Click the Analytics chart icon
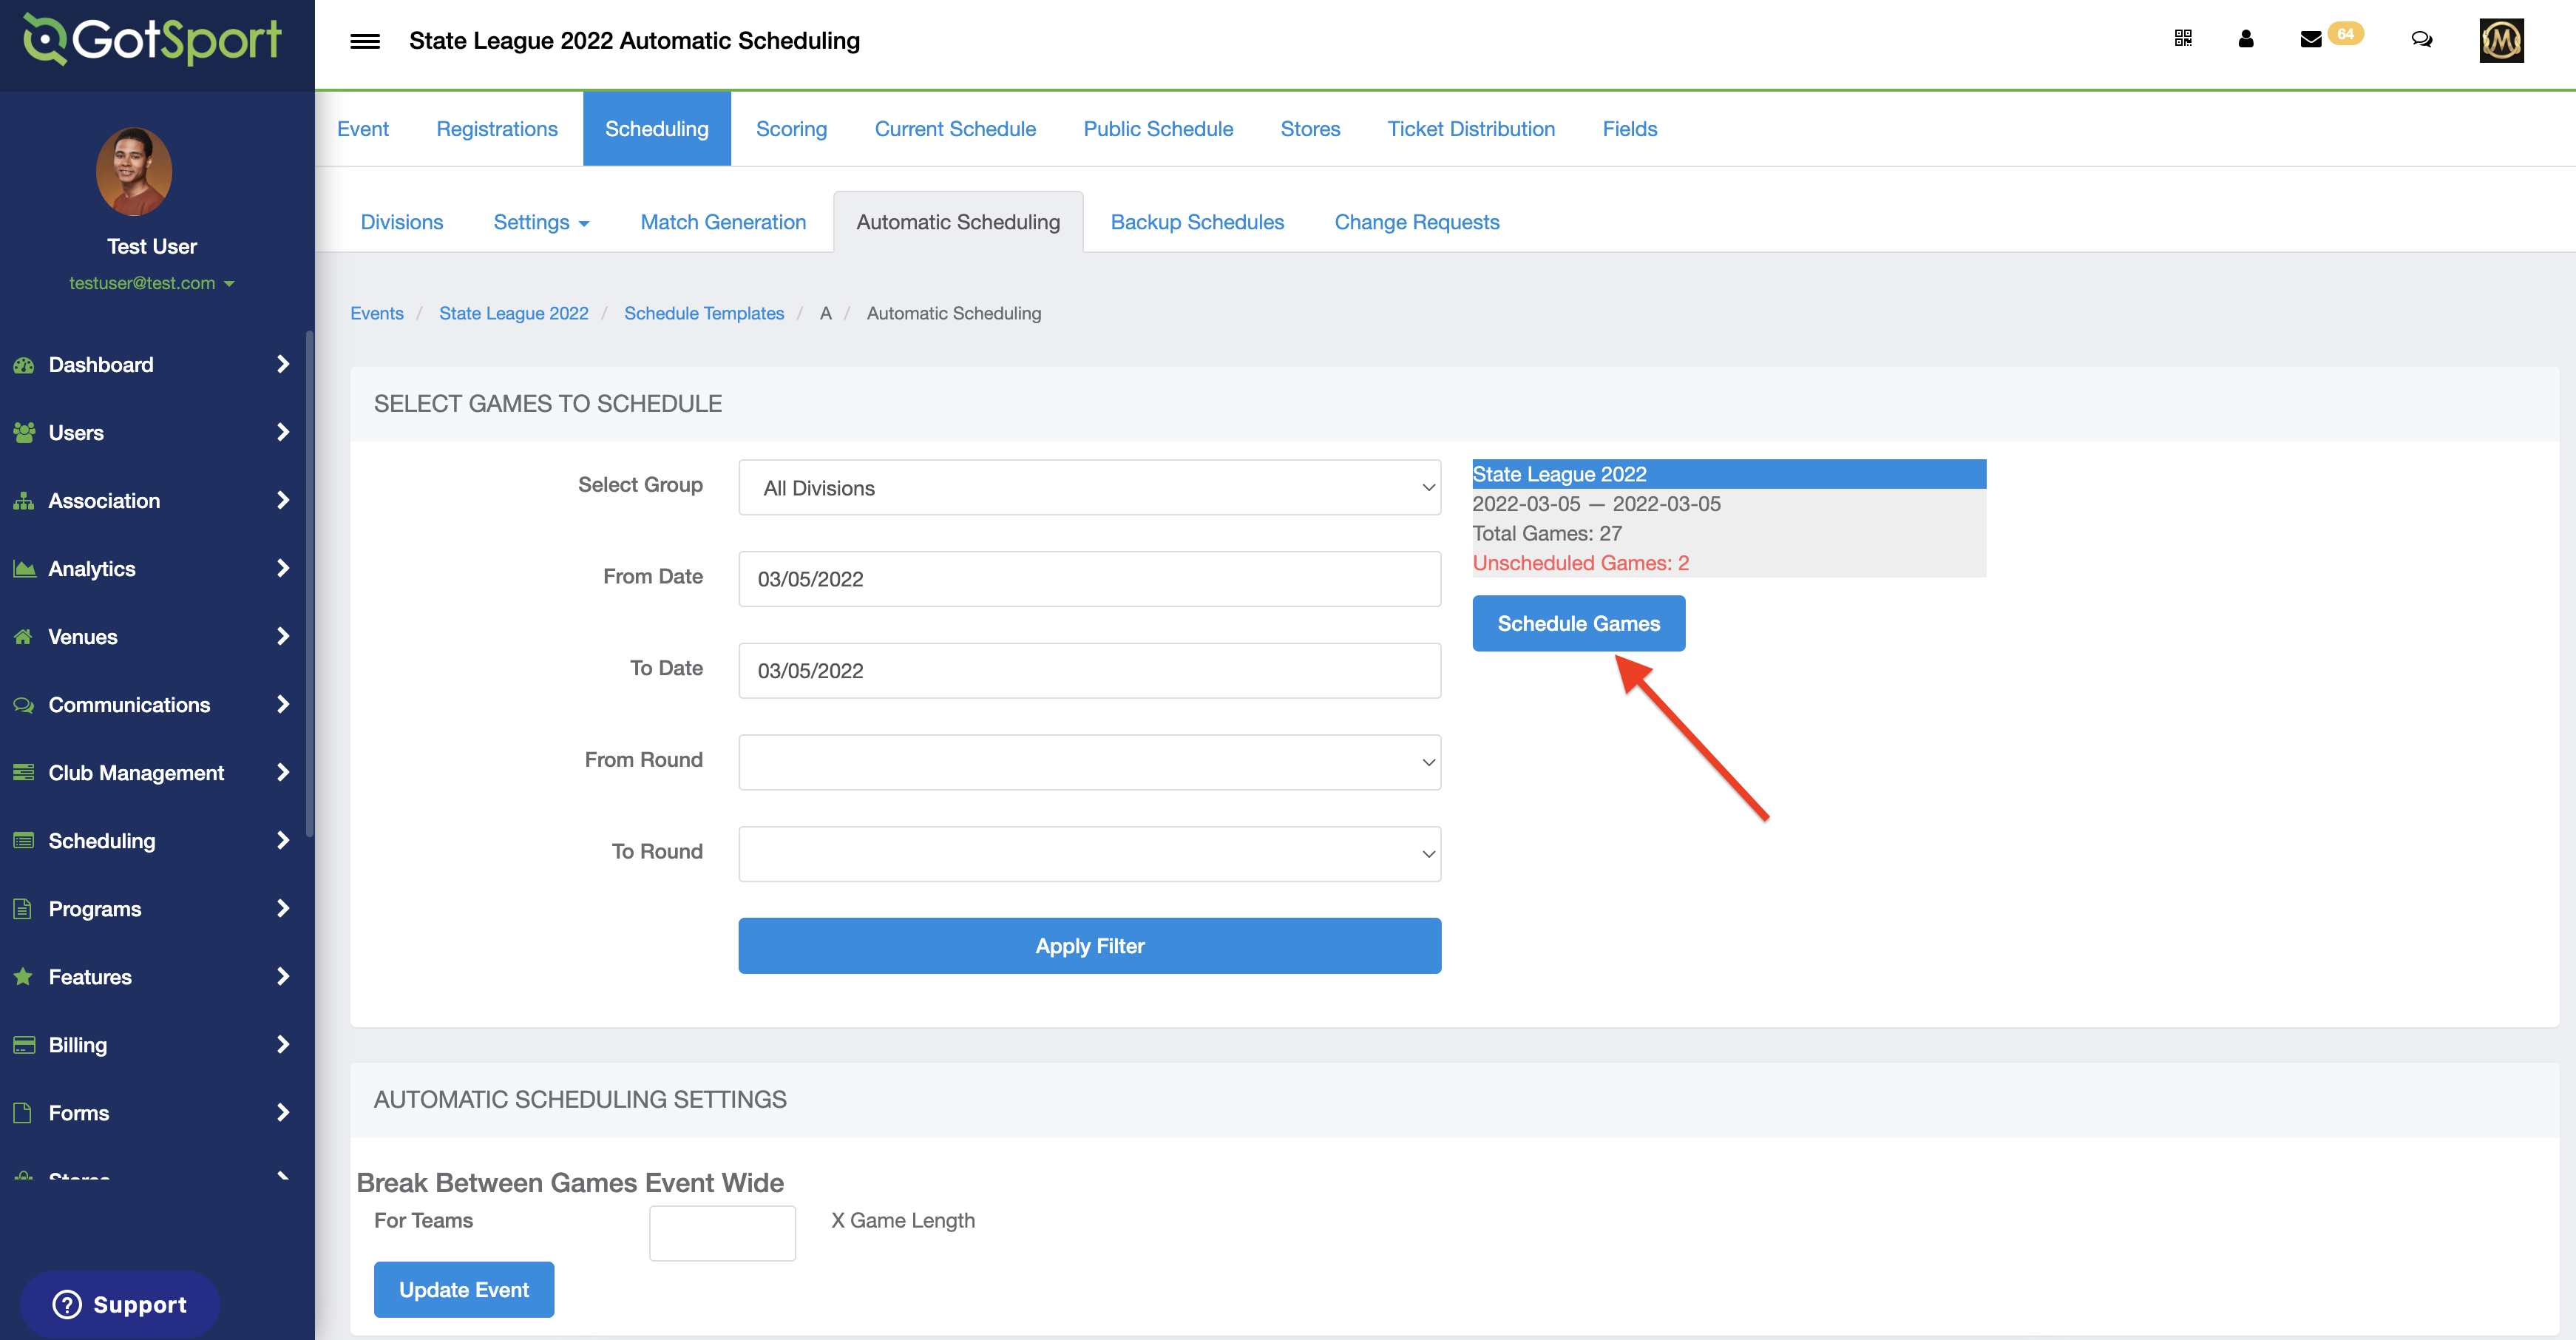Image resolution: width=2576 pixels, height=1340 pixels. pyautogui.click(x=24, y=569)
